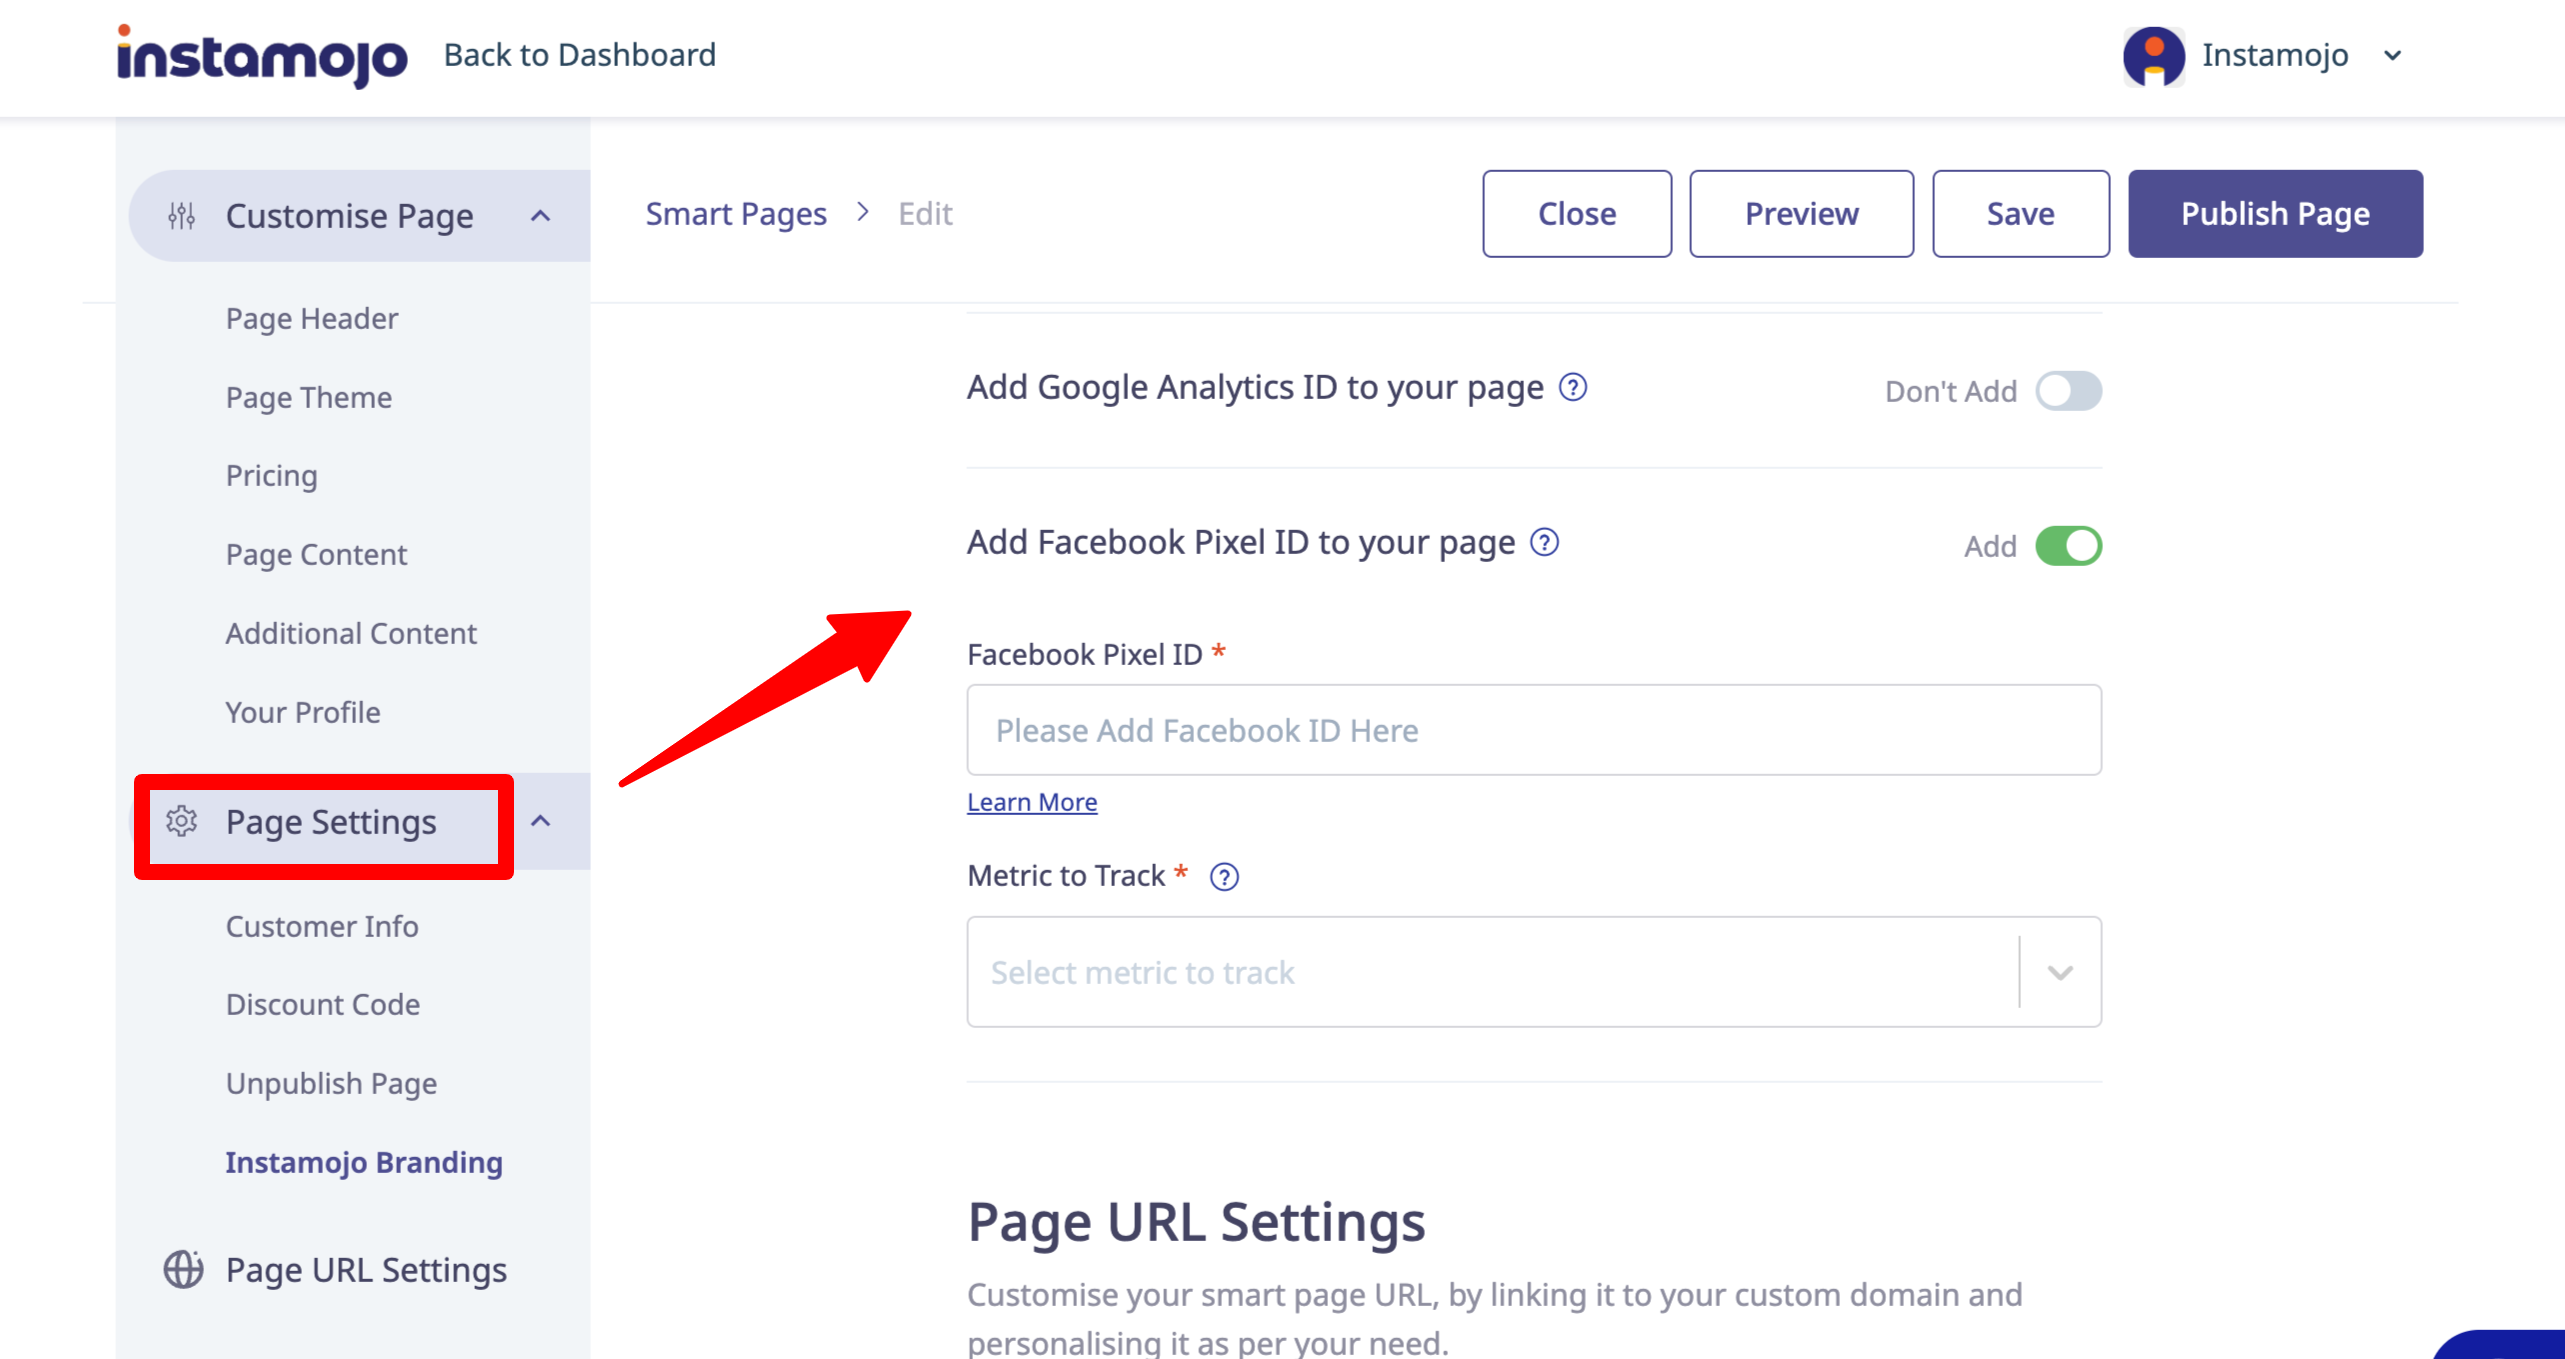Open Smart Pages breadcrumb link
This screenshot has height=1359, width=2565.
tap(736, 214)
